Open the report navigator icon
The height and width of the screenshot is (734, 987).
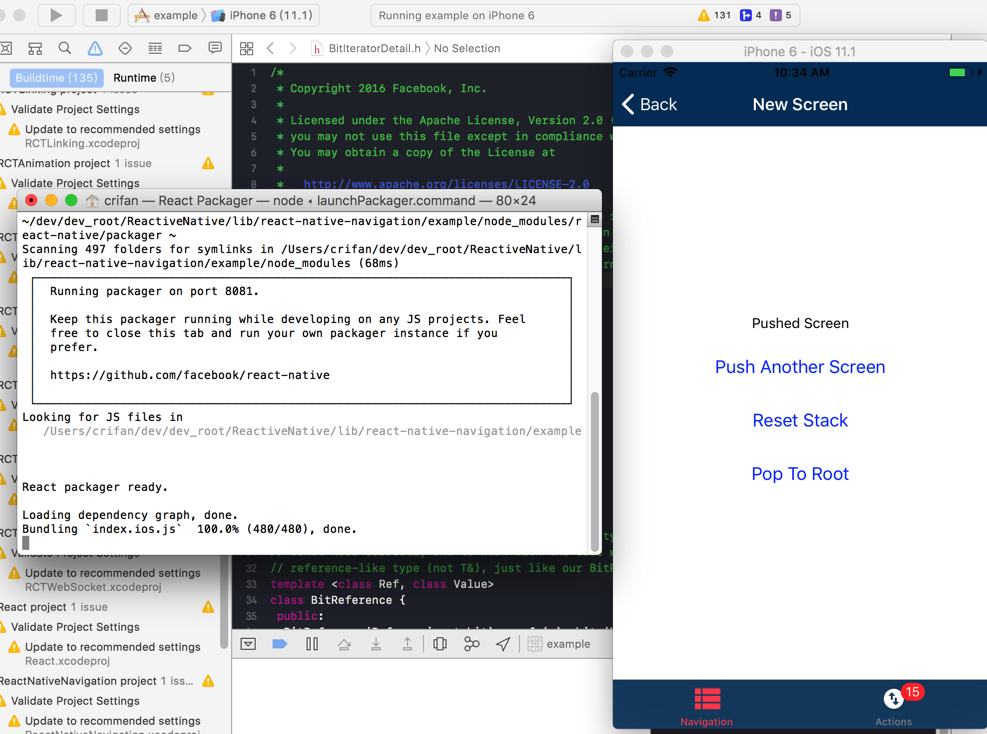point(215,48)
